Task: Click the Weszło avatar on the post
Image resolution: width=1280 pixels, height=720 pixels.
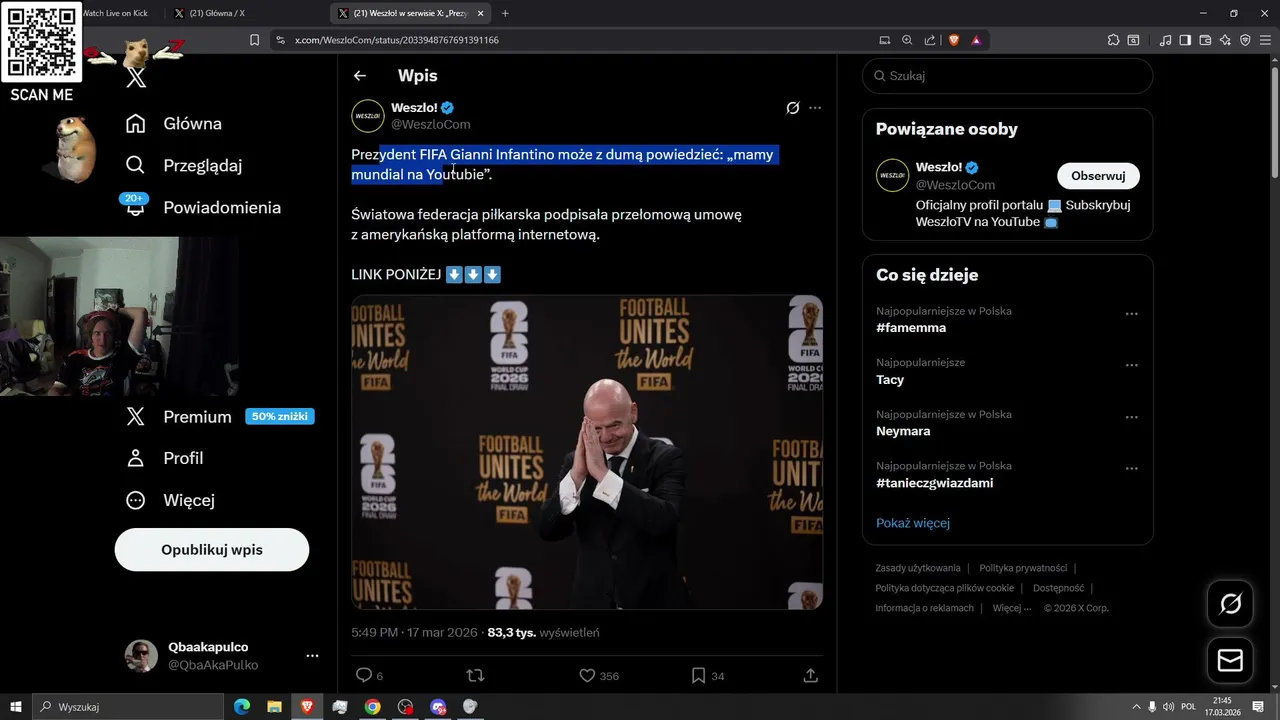Action: pyautogui.click(x=368, y=116)
